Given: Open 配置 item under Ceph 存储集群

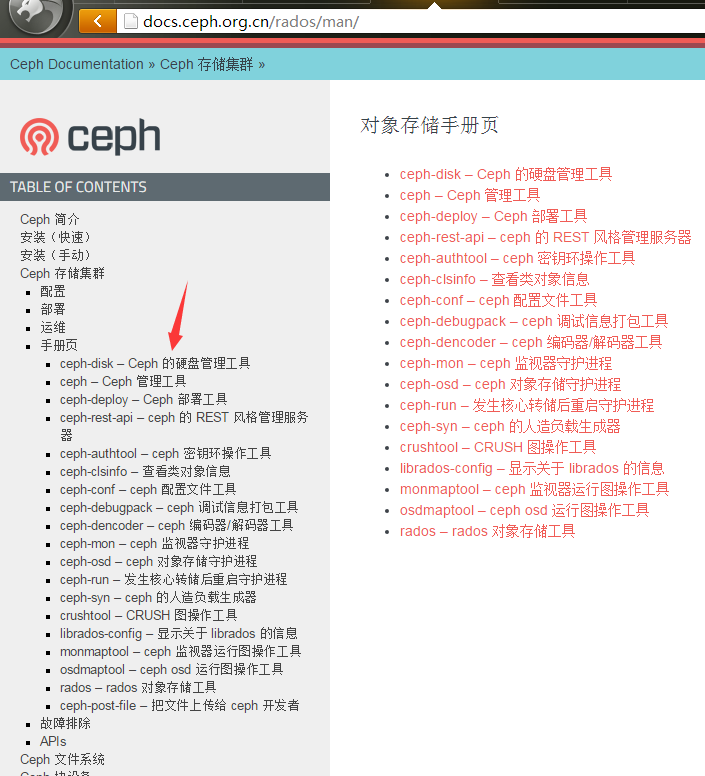Looking at the screenshot, I should 53,291.
